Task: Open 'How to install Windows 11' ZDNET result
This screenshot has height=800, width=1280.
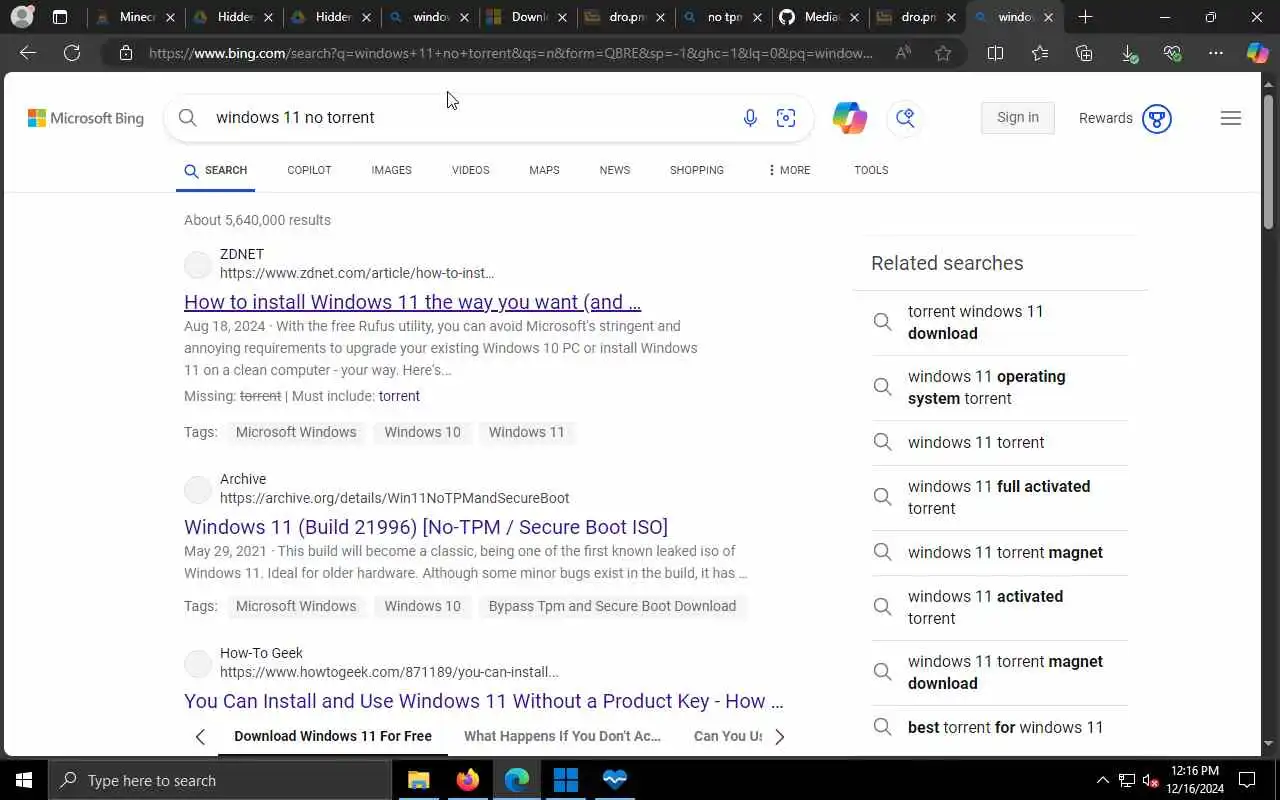Action: [412, 302]
